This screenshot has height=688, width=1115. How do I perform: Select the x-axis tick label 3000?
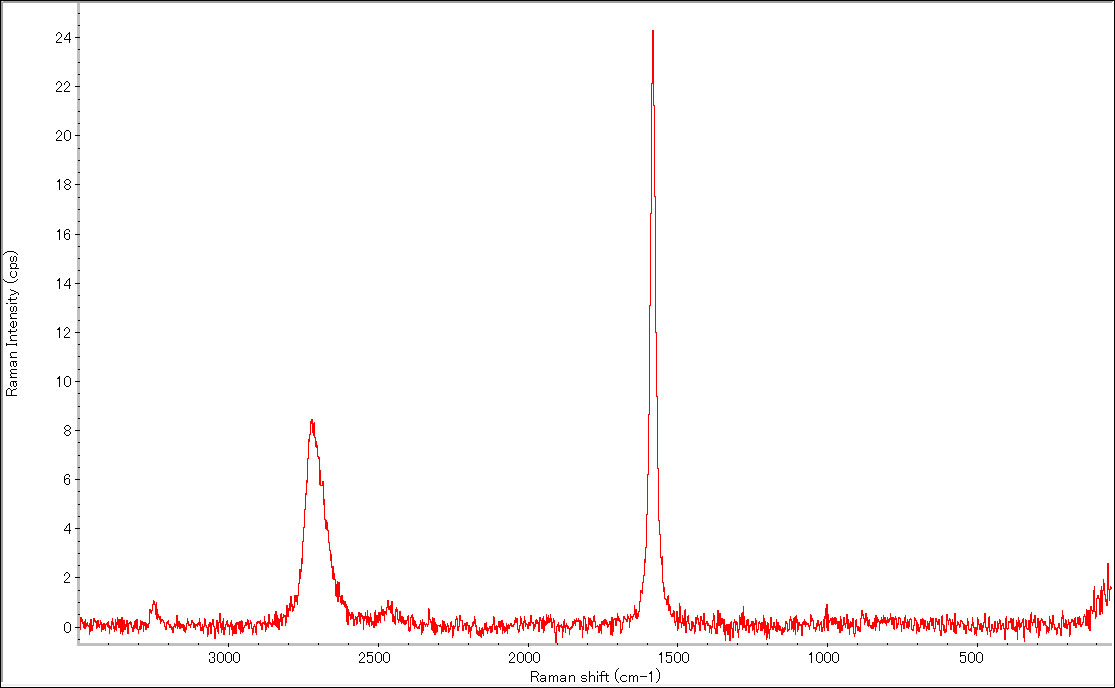click(x=225, y=657)
